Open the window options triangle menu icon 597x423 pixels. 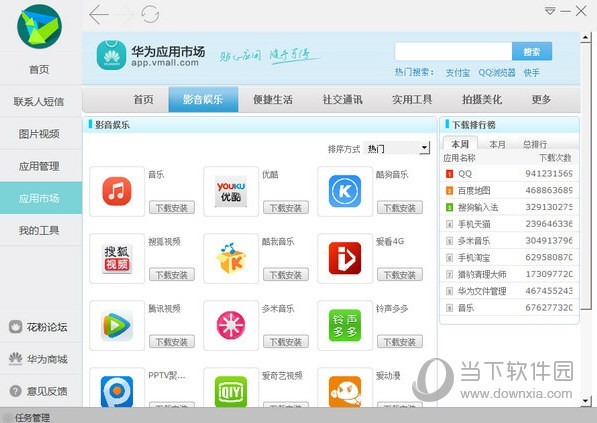[550, 11]
